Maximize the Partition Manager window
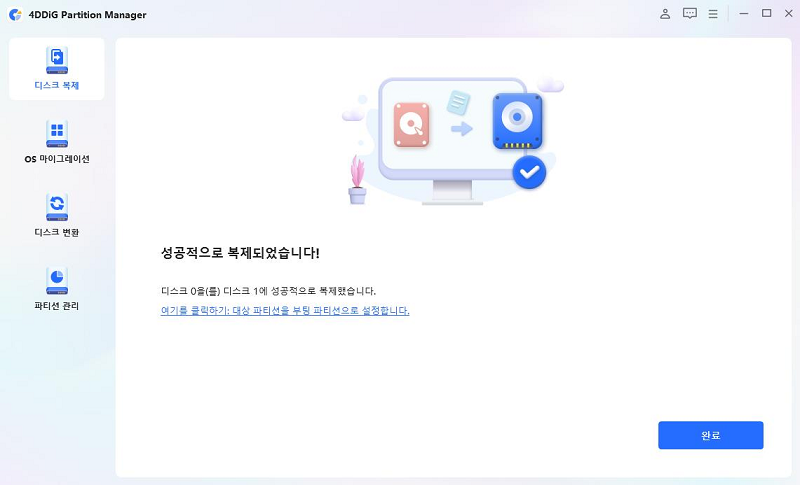800x485 pixels. click(x=766, y=14)
